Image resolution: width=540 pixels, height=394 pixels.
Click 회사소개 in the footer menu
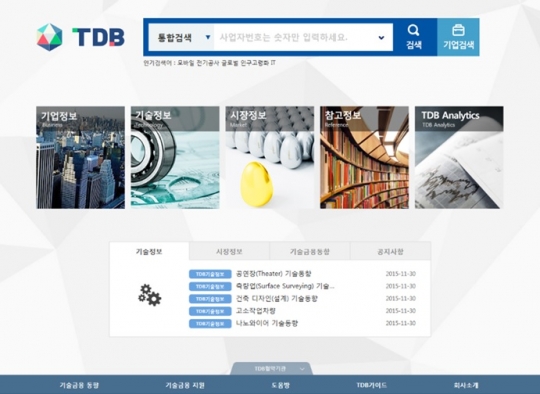pos(466,385)
